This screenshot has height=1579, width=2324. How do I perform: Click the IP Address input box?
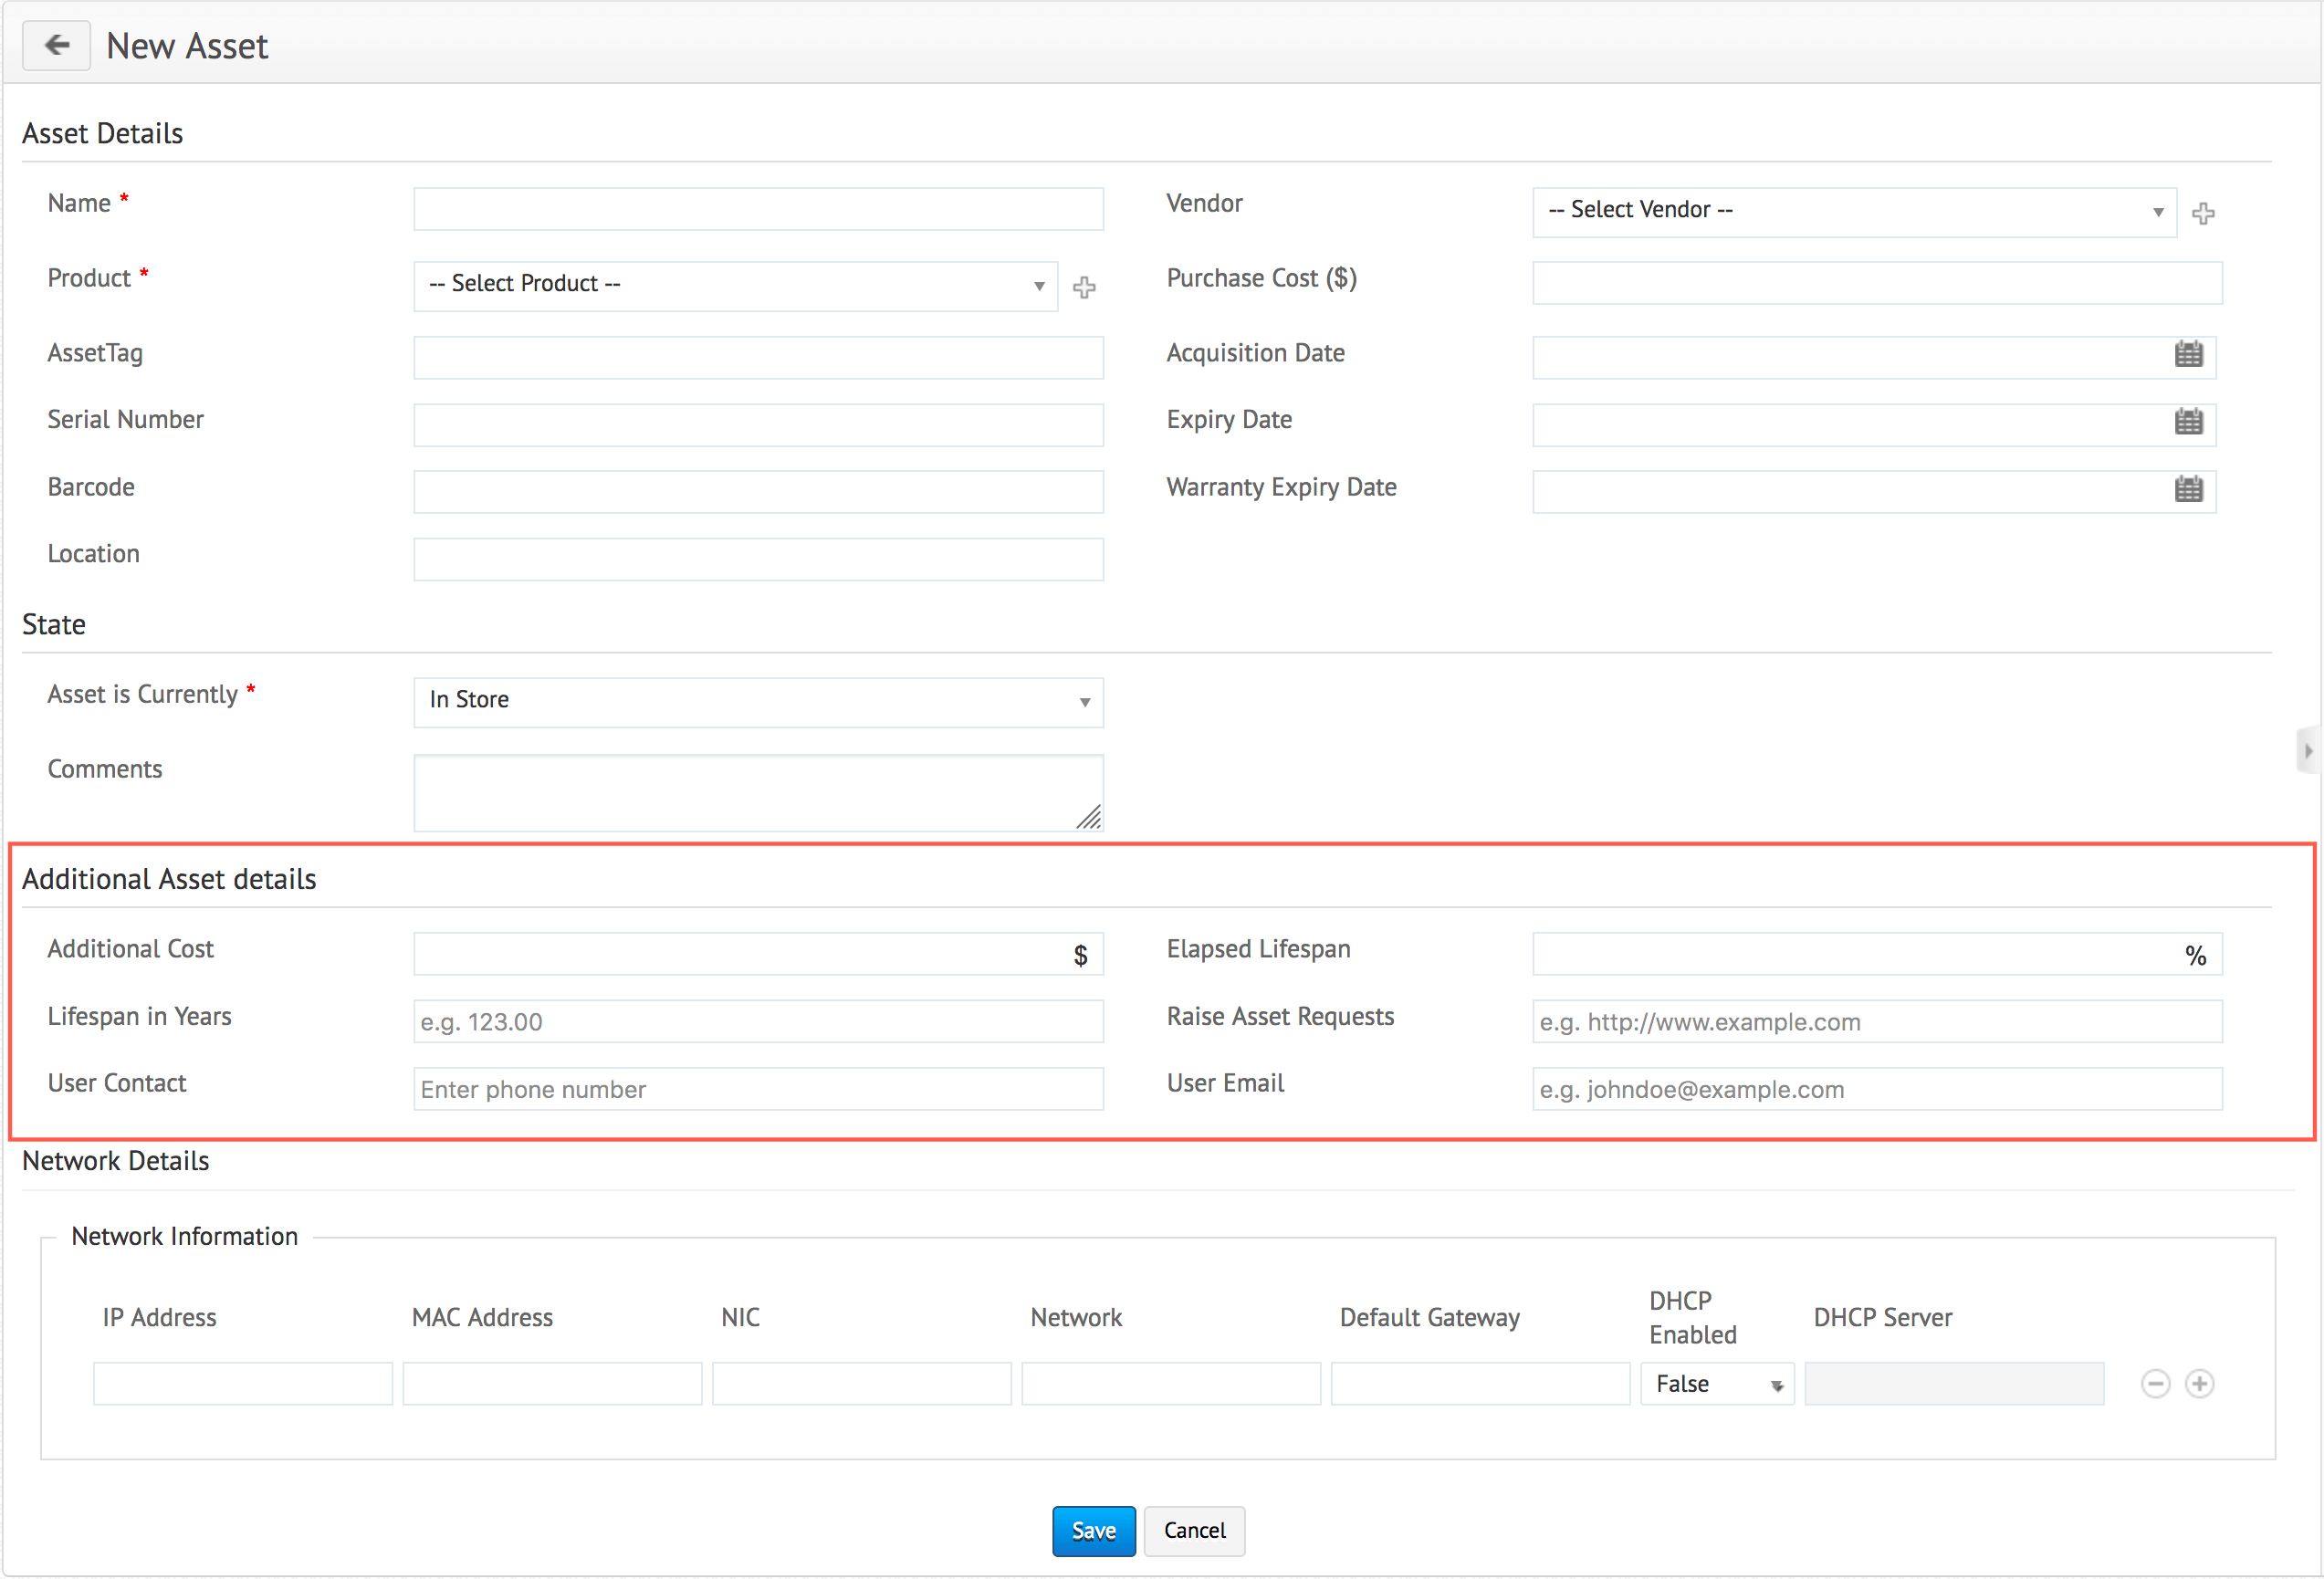[243, 1384]
